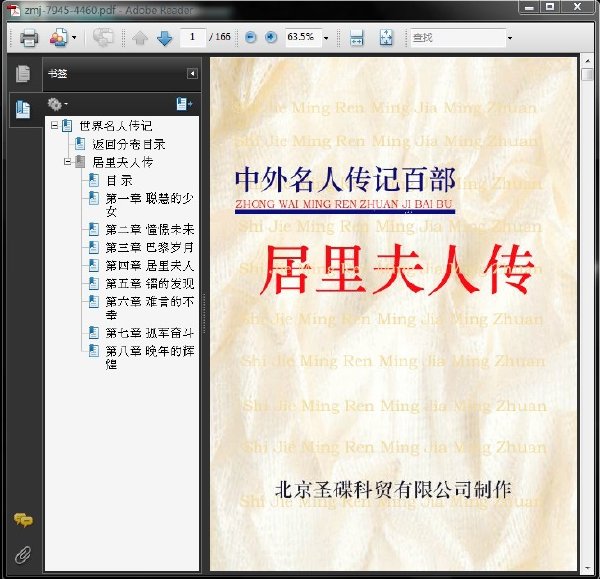Open the find box dropdown arrow
This screenshot has width=600, height=579.
pyautogui.click(x=510, y=38)
